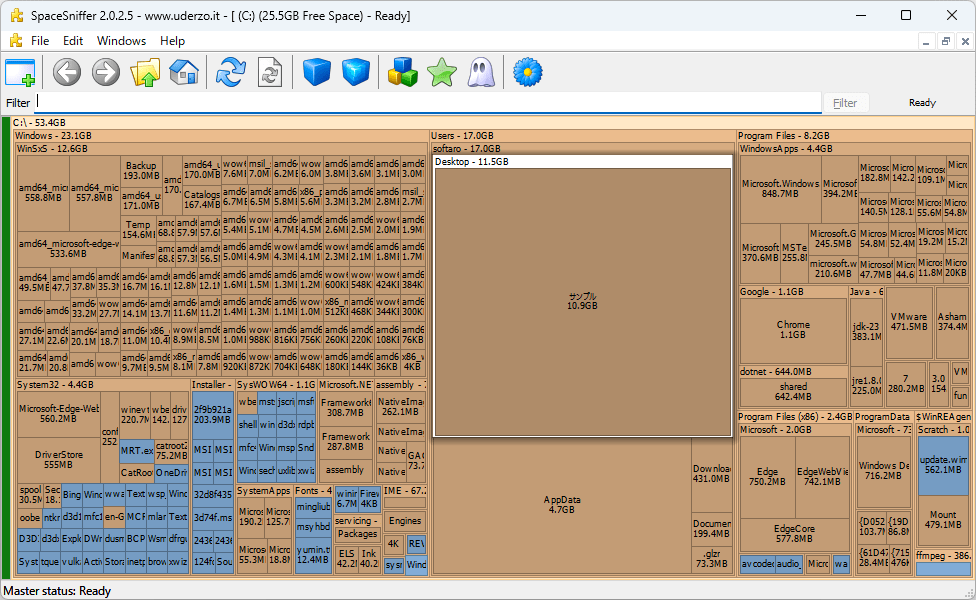Click the Home house icon

click(x=184, y=72)
